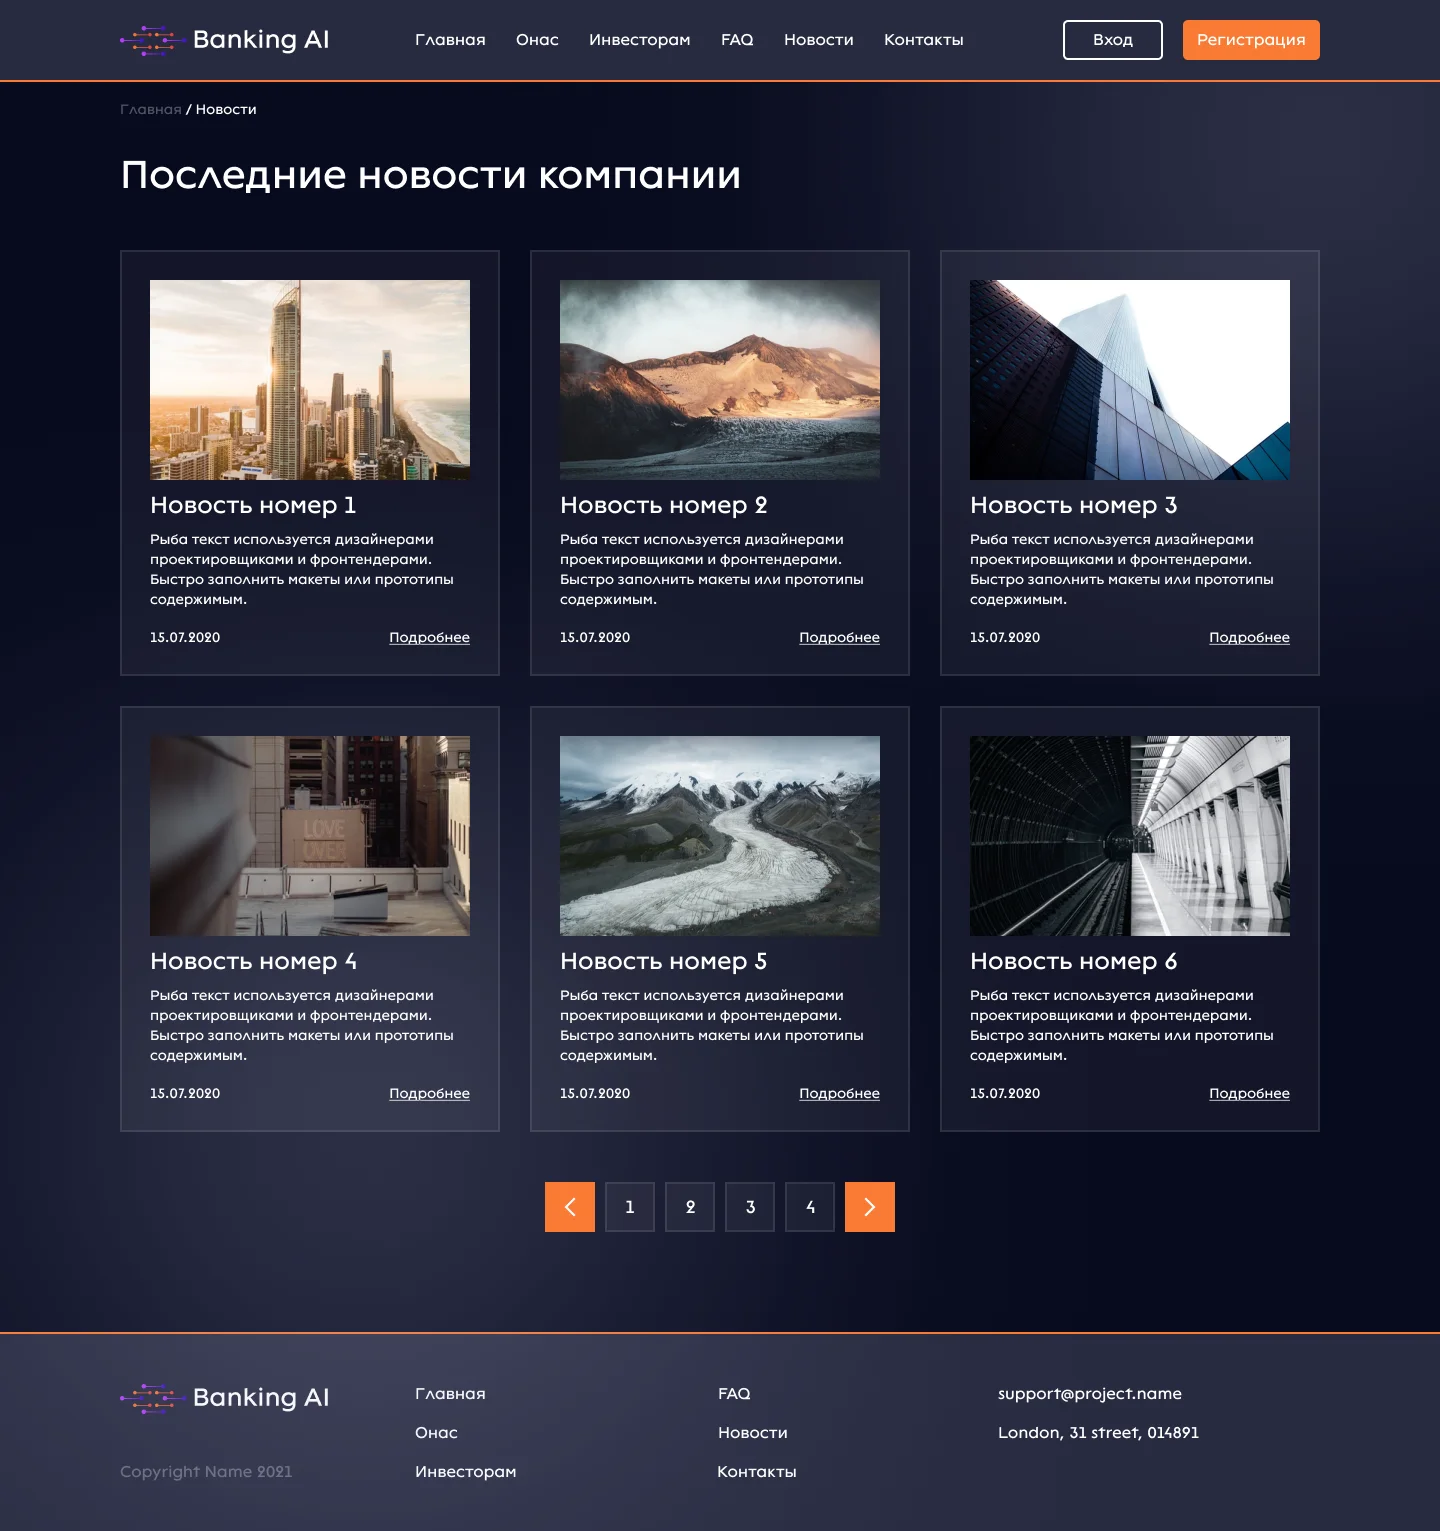Open the glass building image of Новость номер 3

tap(1130, 380)
